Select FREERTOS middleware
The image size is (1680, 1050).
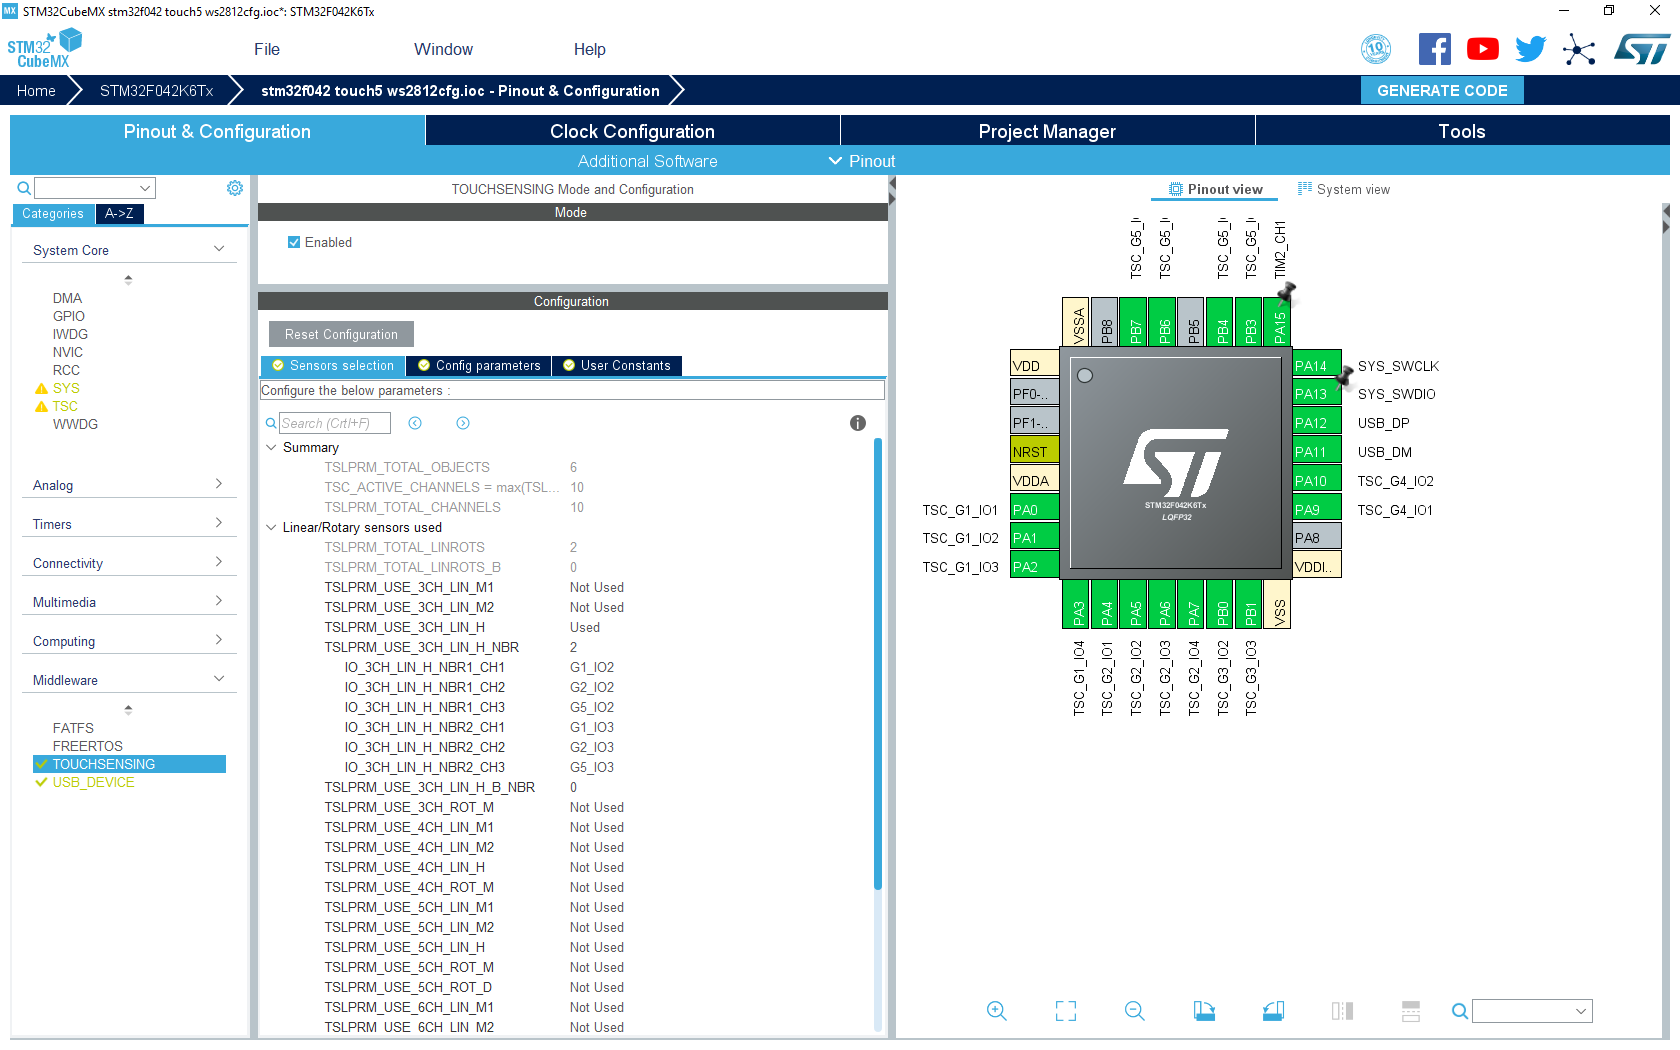pyautogui.click(x=88, y=746)
